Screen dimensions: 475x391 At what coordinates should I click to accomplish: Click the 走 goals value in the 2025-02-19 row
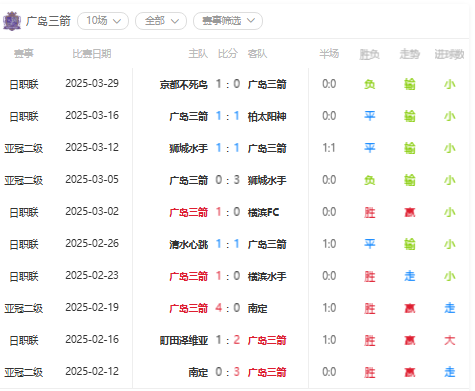(449, 308)
